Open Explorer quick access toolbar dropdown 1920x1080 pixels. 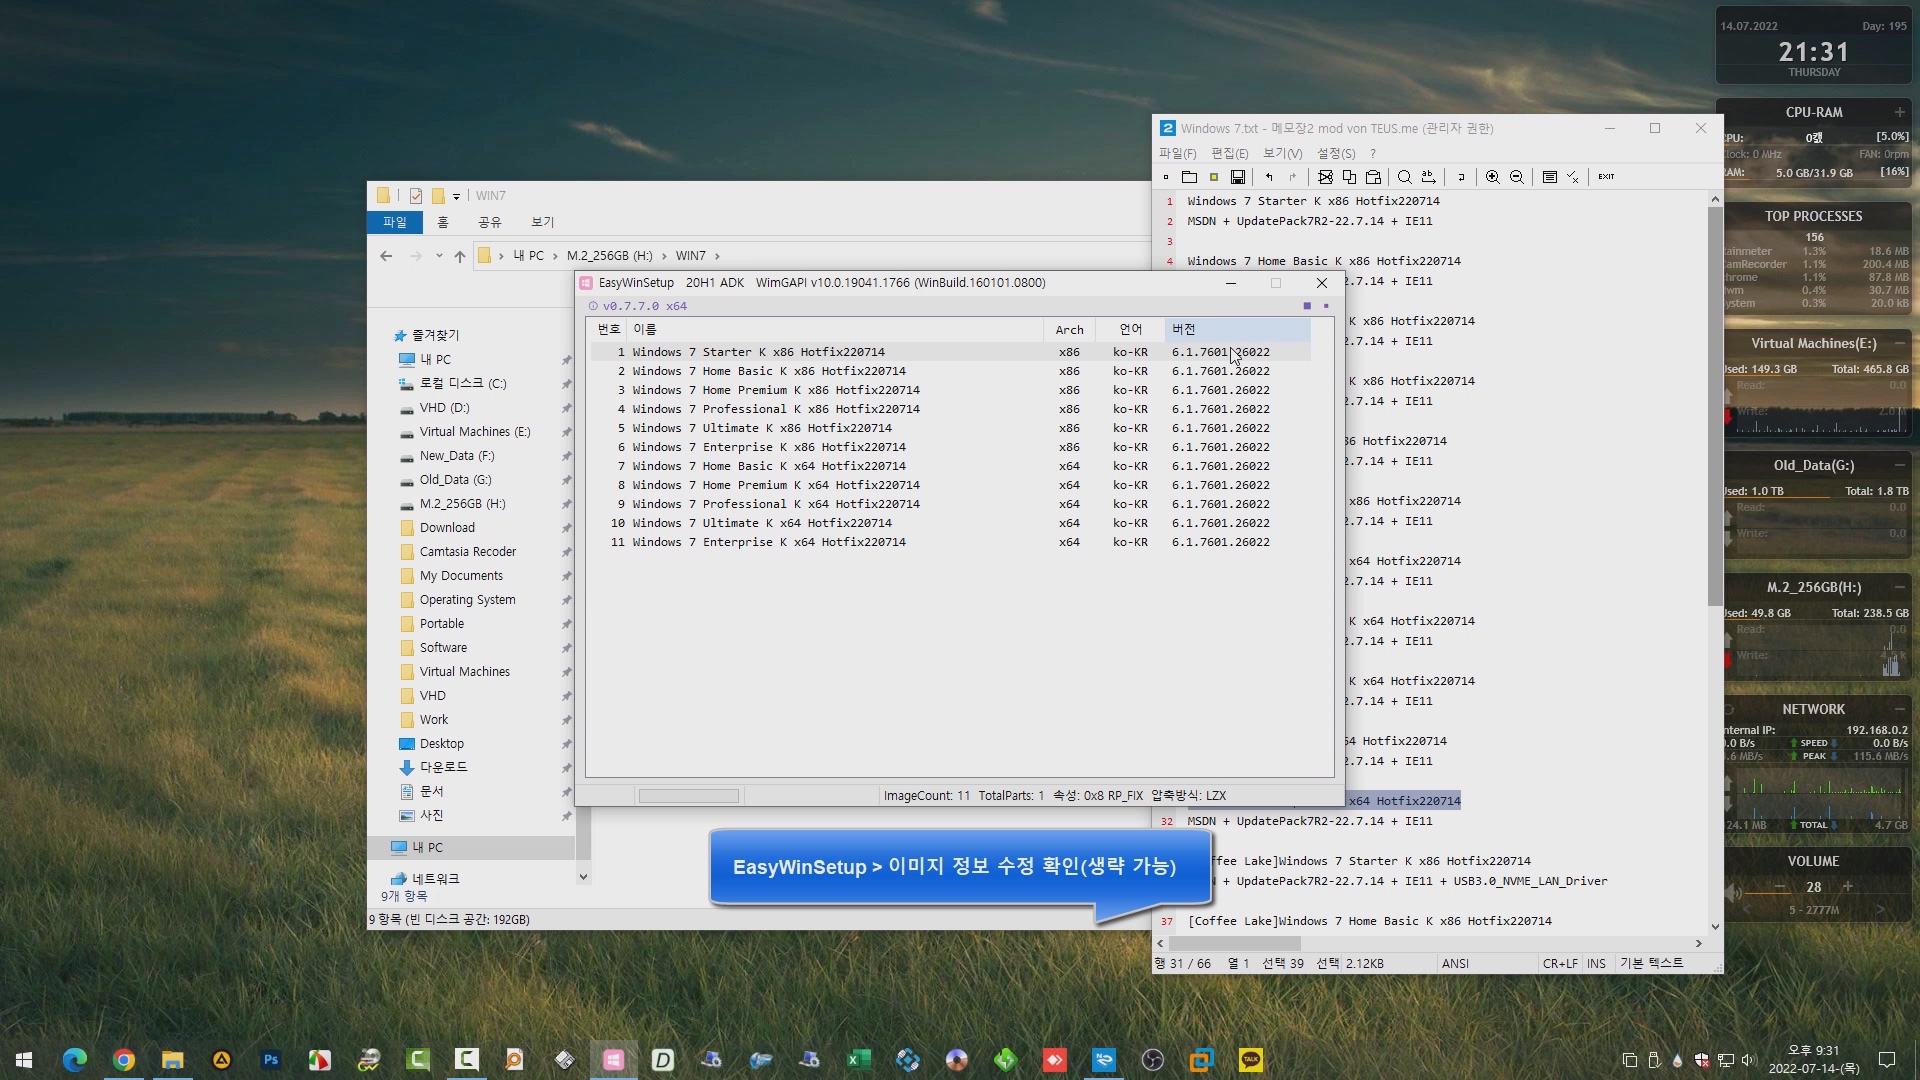(x=456, y=196)
